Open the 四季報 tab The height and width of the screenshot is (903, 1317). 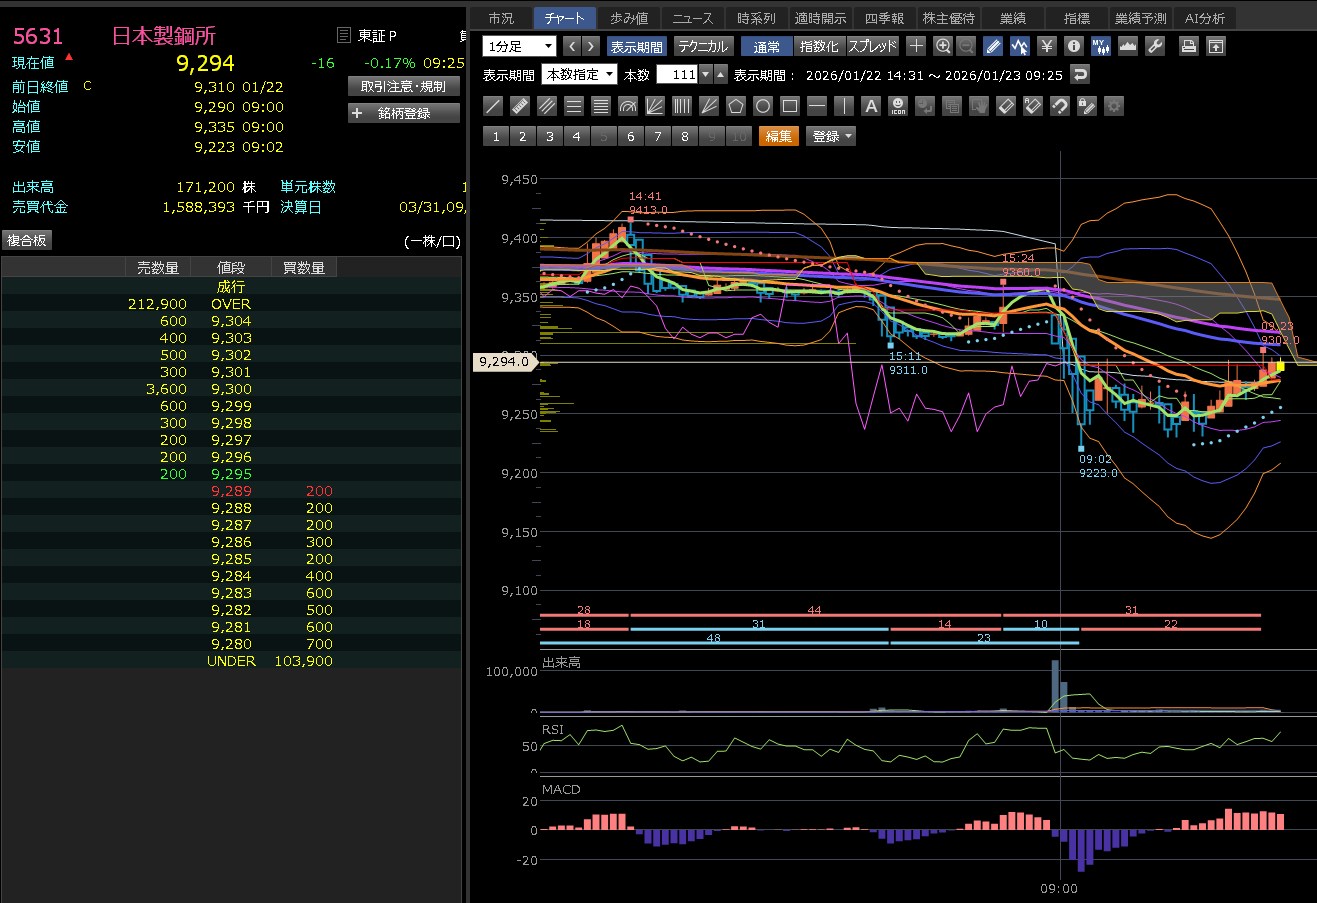[883, 18]
